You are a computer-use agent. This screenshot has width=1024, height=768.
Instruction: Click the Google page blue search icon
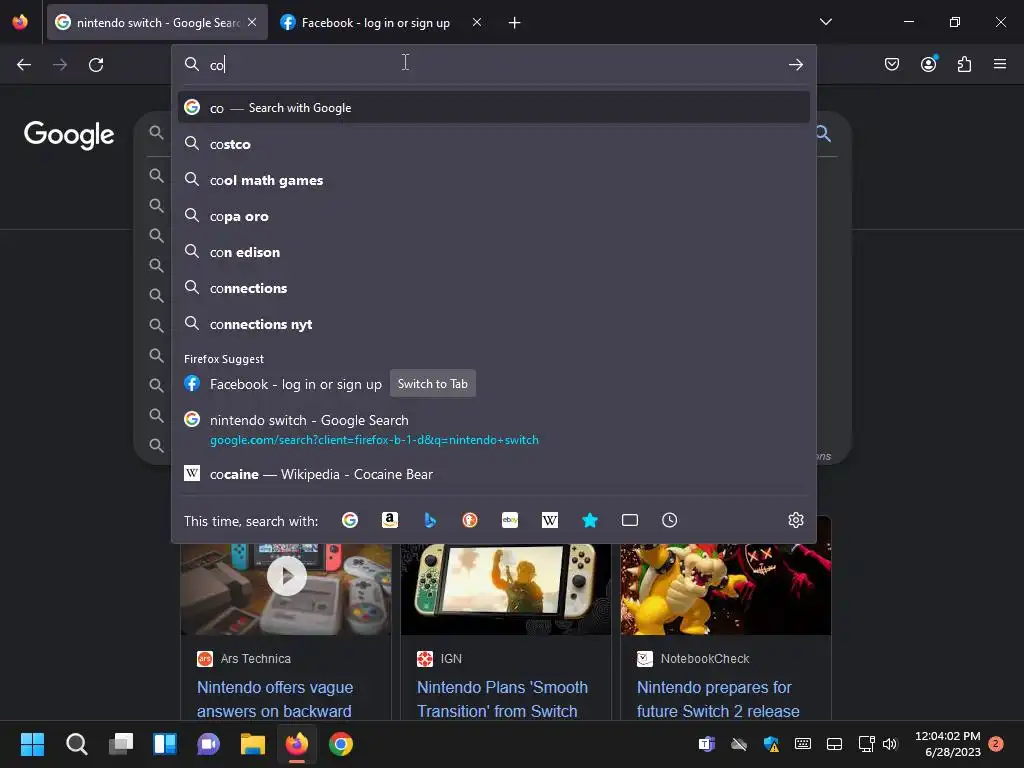pyautogui.click(x=824, y=134)
